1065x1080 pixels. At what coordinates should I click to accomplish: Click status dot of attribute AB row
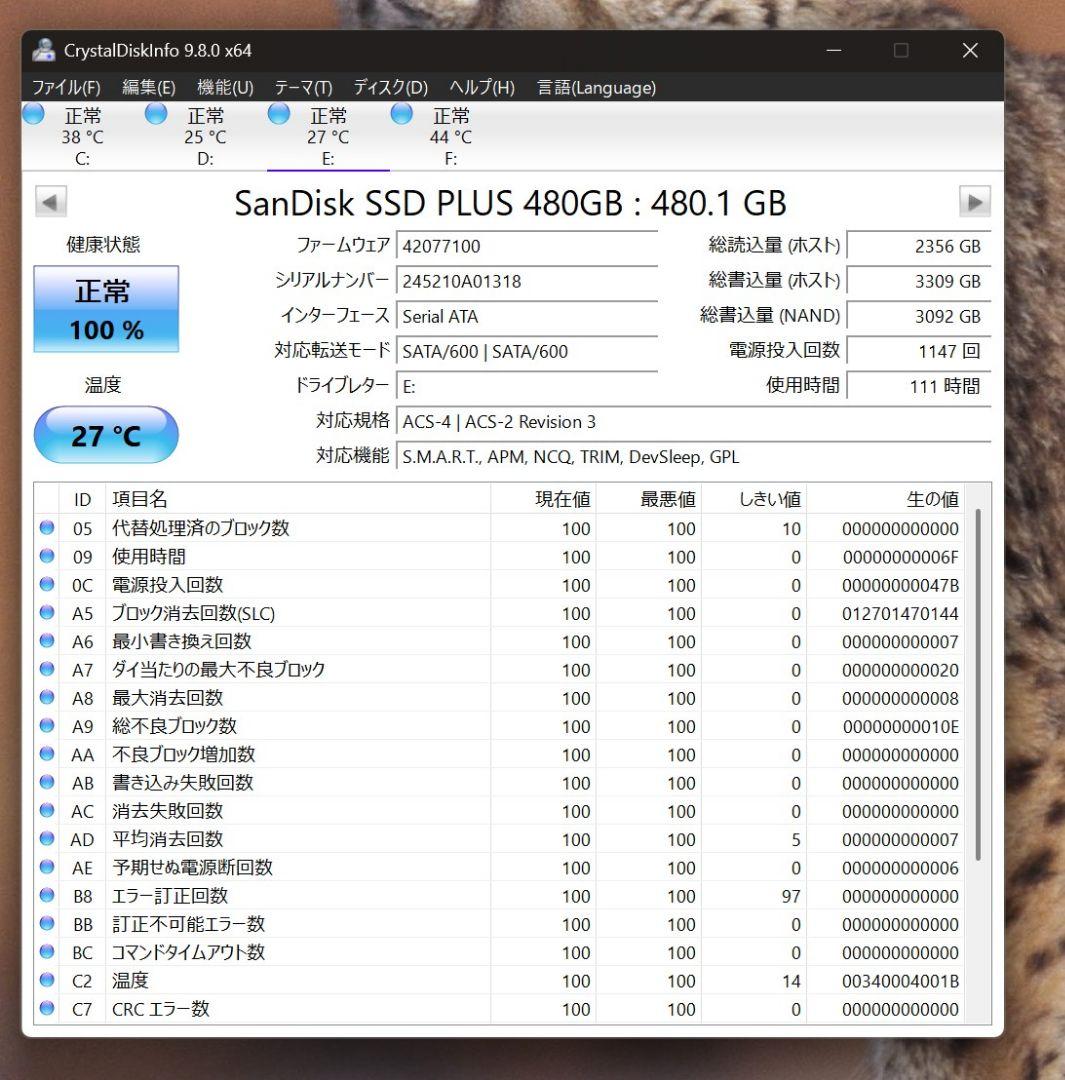tap(47, 782)
